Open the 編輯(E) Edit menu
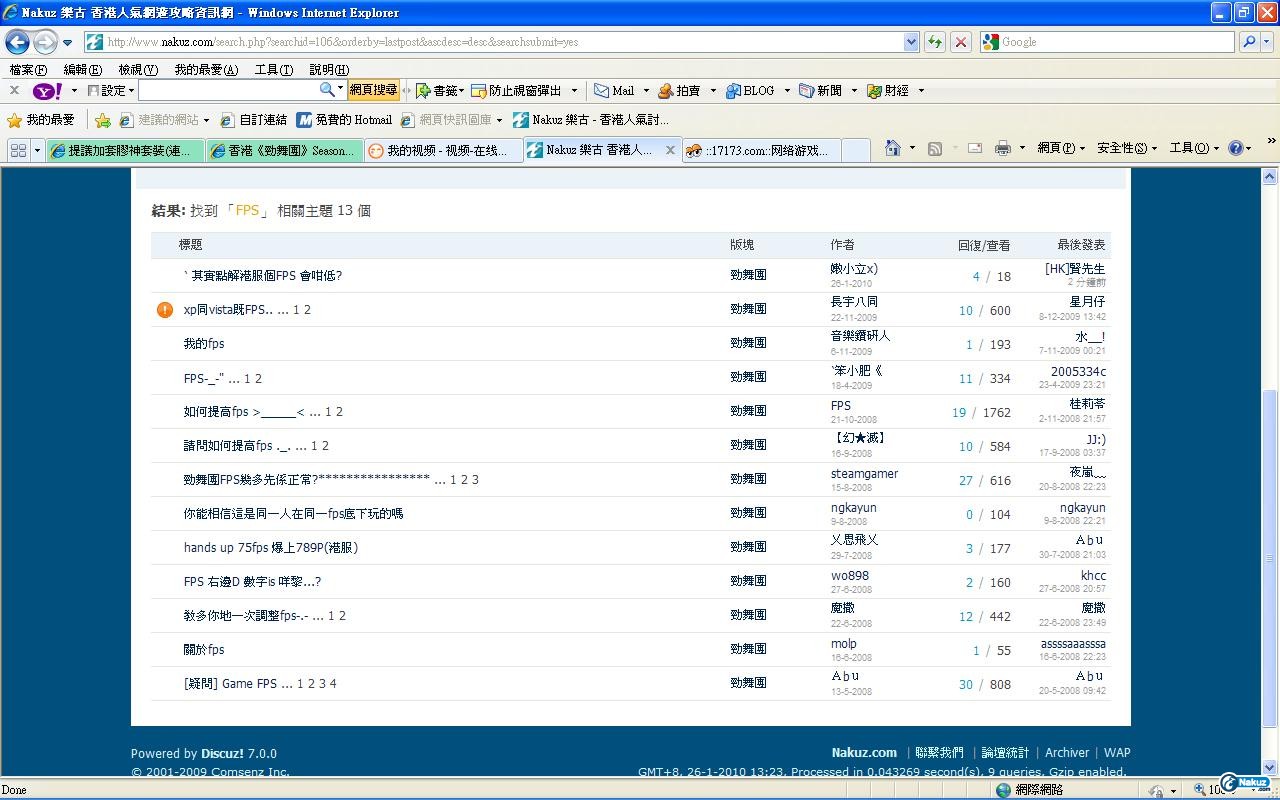The height and width of the screenshot is (800, 1280). tap(82, 70)
